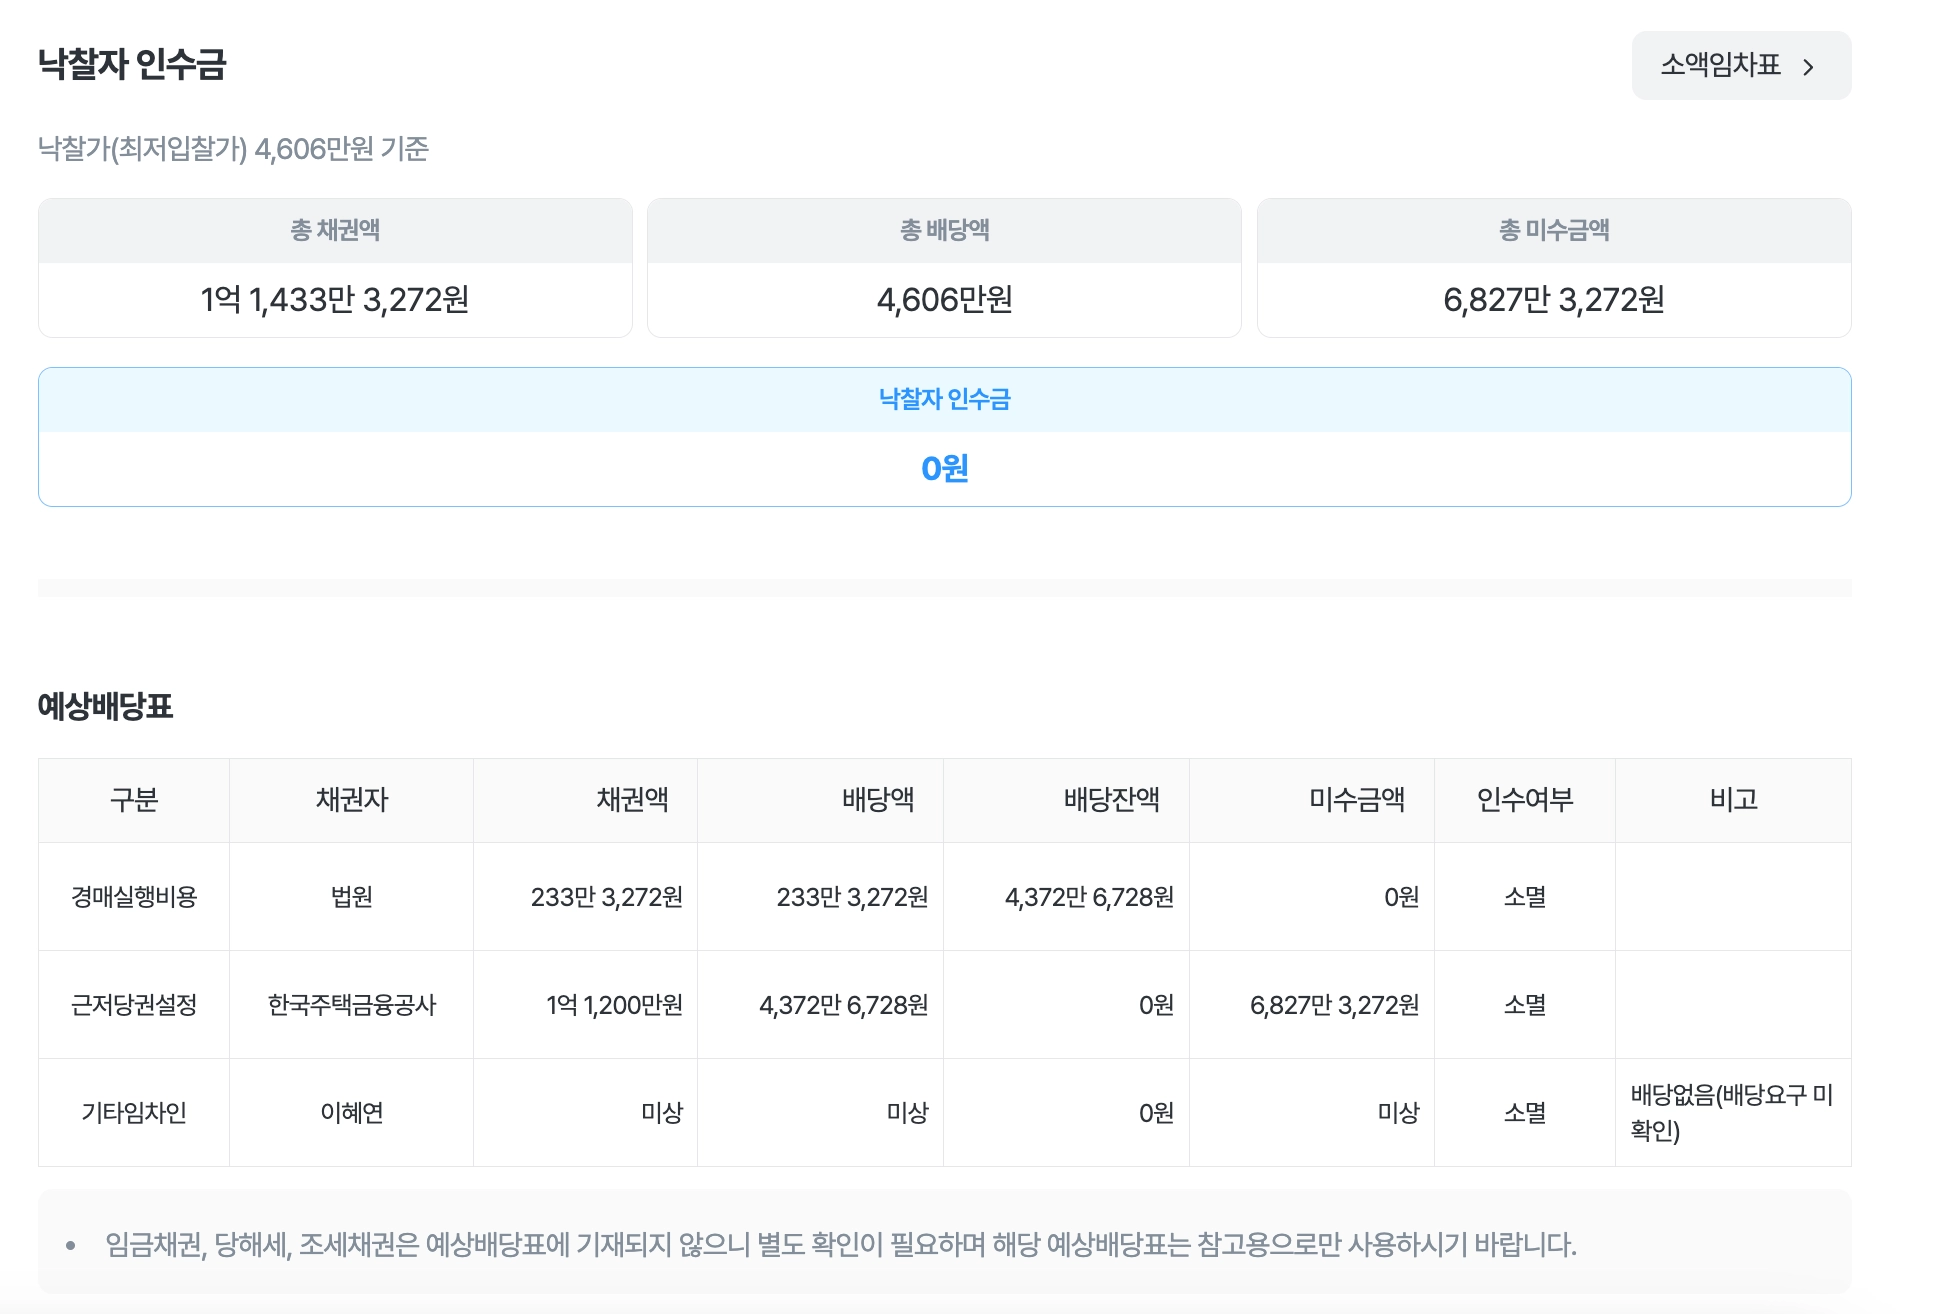
Task: Click the 미수금액 column header
Action: click(1356, 800)
